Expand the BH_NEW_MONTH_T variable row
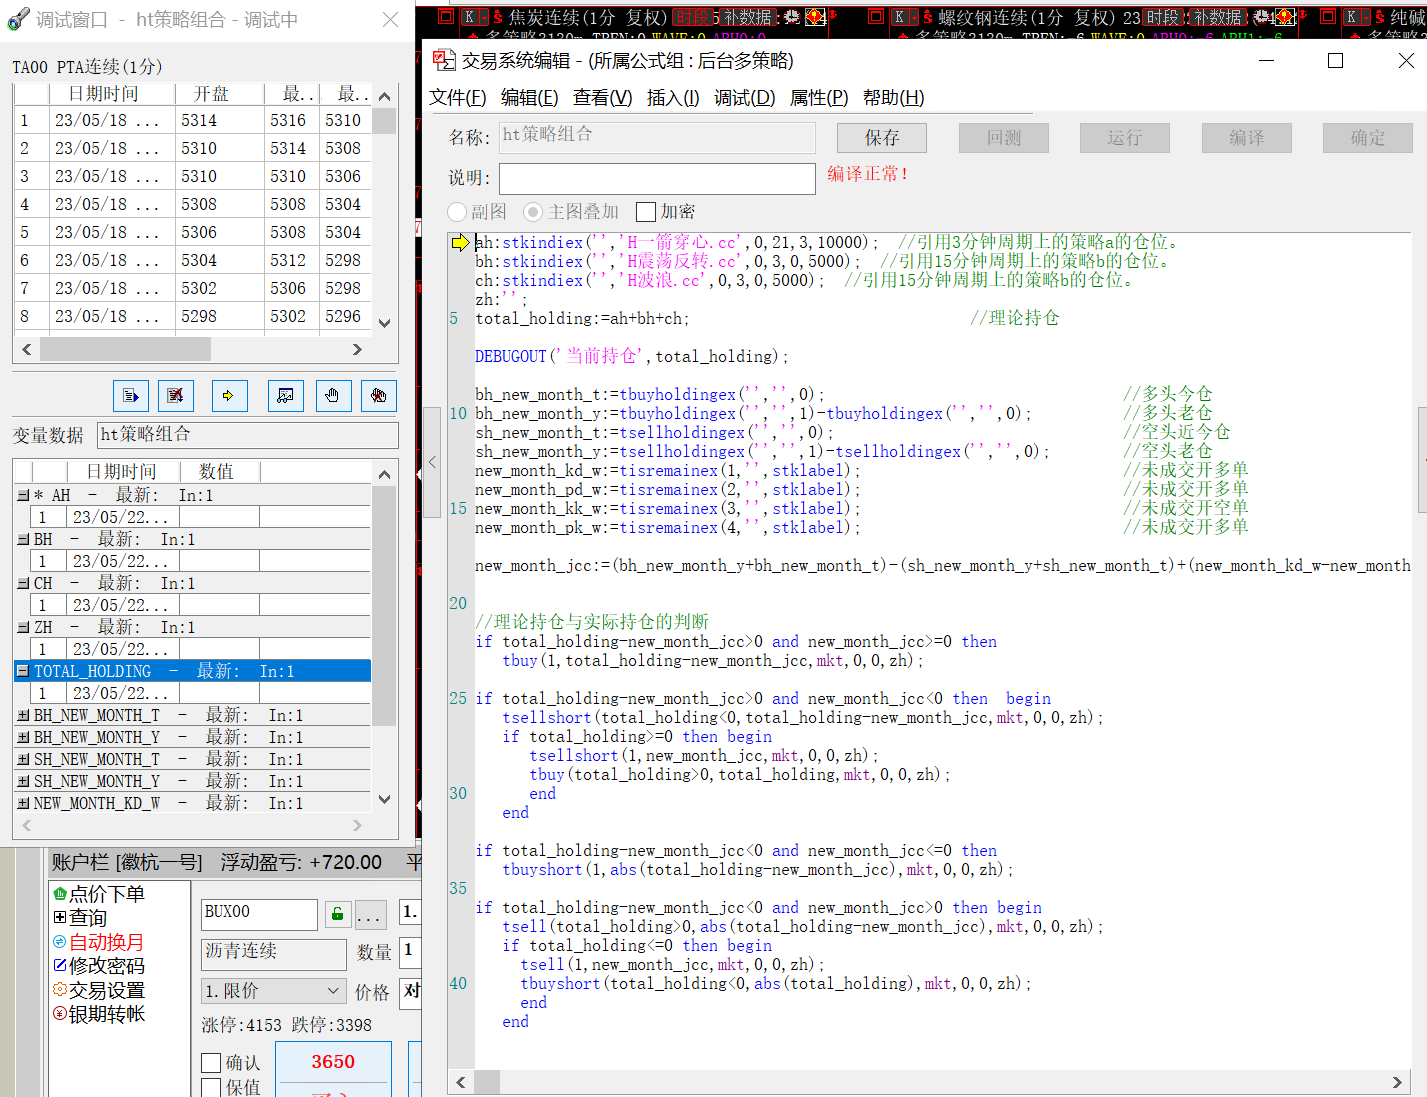Viewport: 1427px width, 1097px height. (x=23, y=715)
